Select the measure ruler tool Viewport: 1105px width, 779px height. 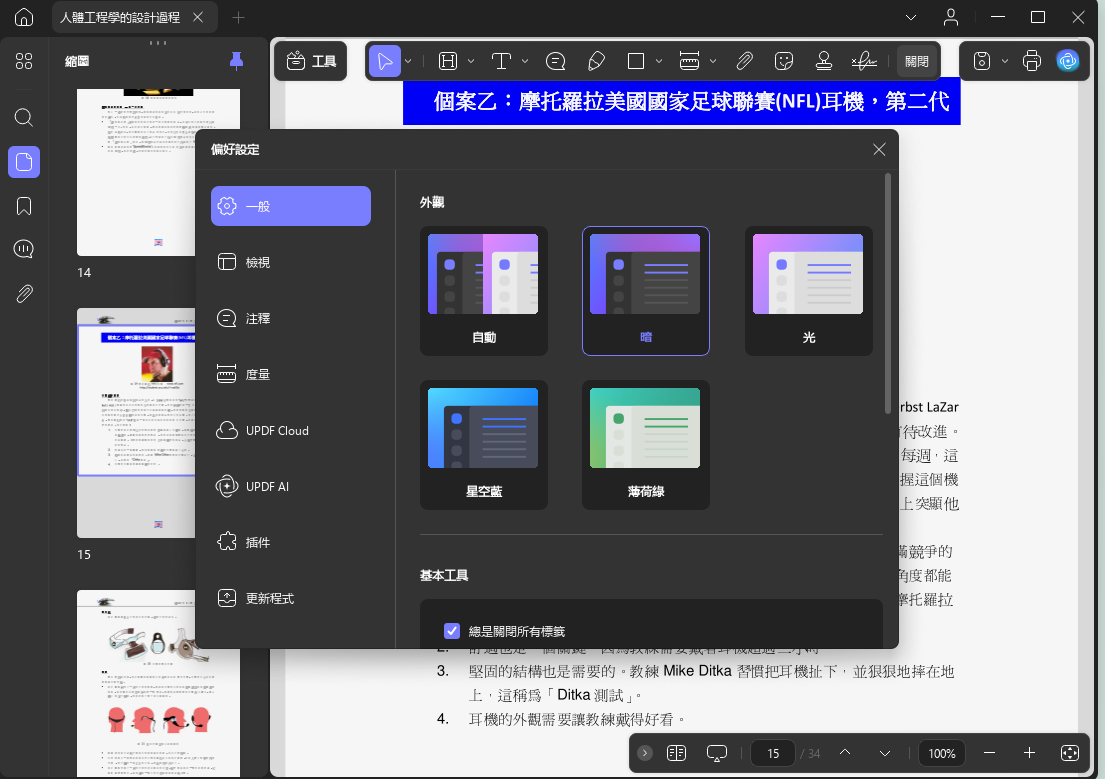click(689, 61)
